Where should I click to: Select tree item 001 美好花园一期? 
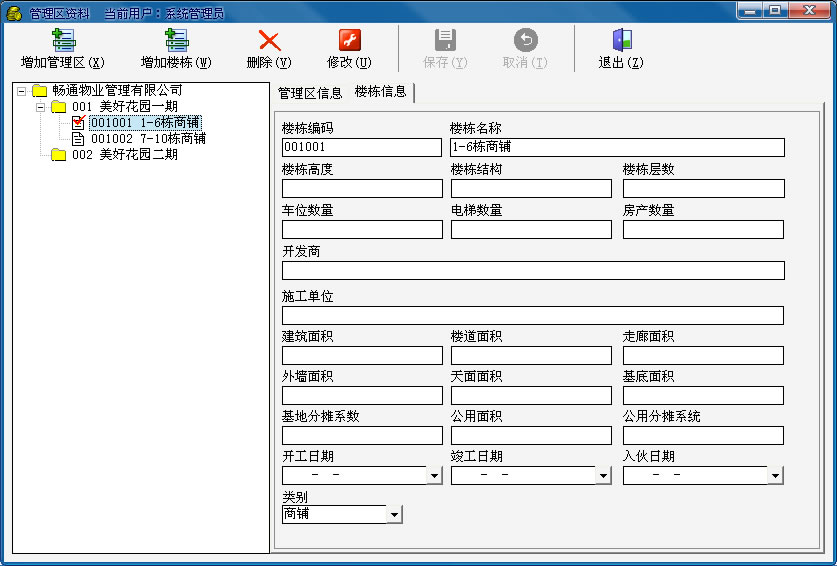[124, 107]
